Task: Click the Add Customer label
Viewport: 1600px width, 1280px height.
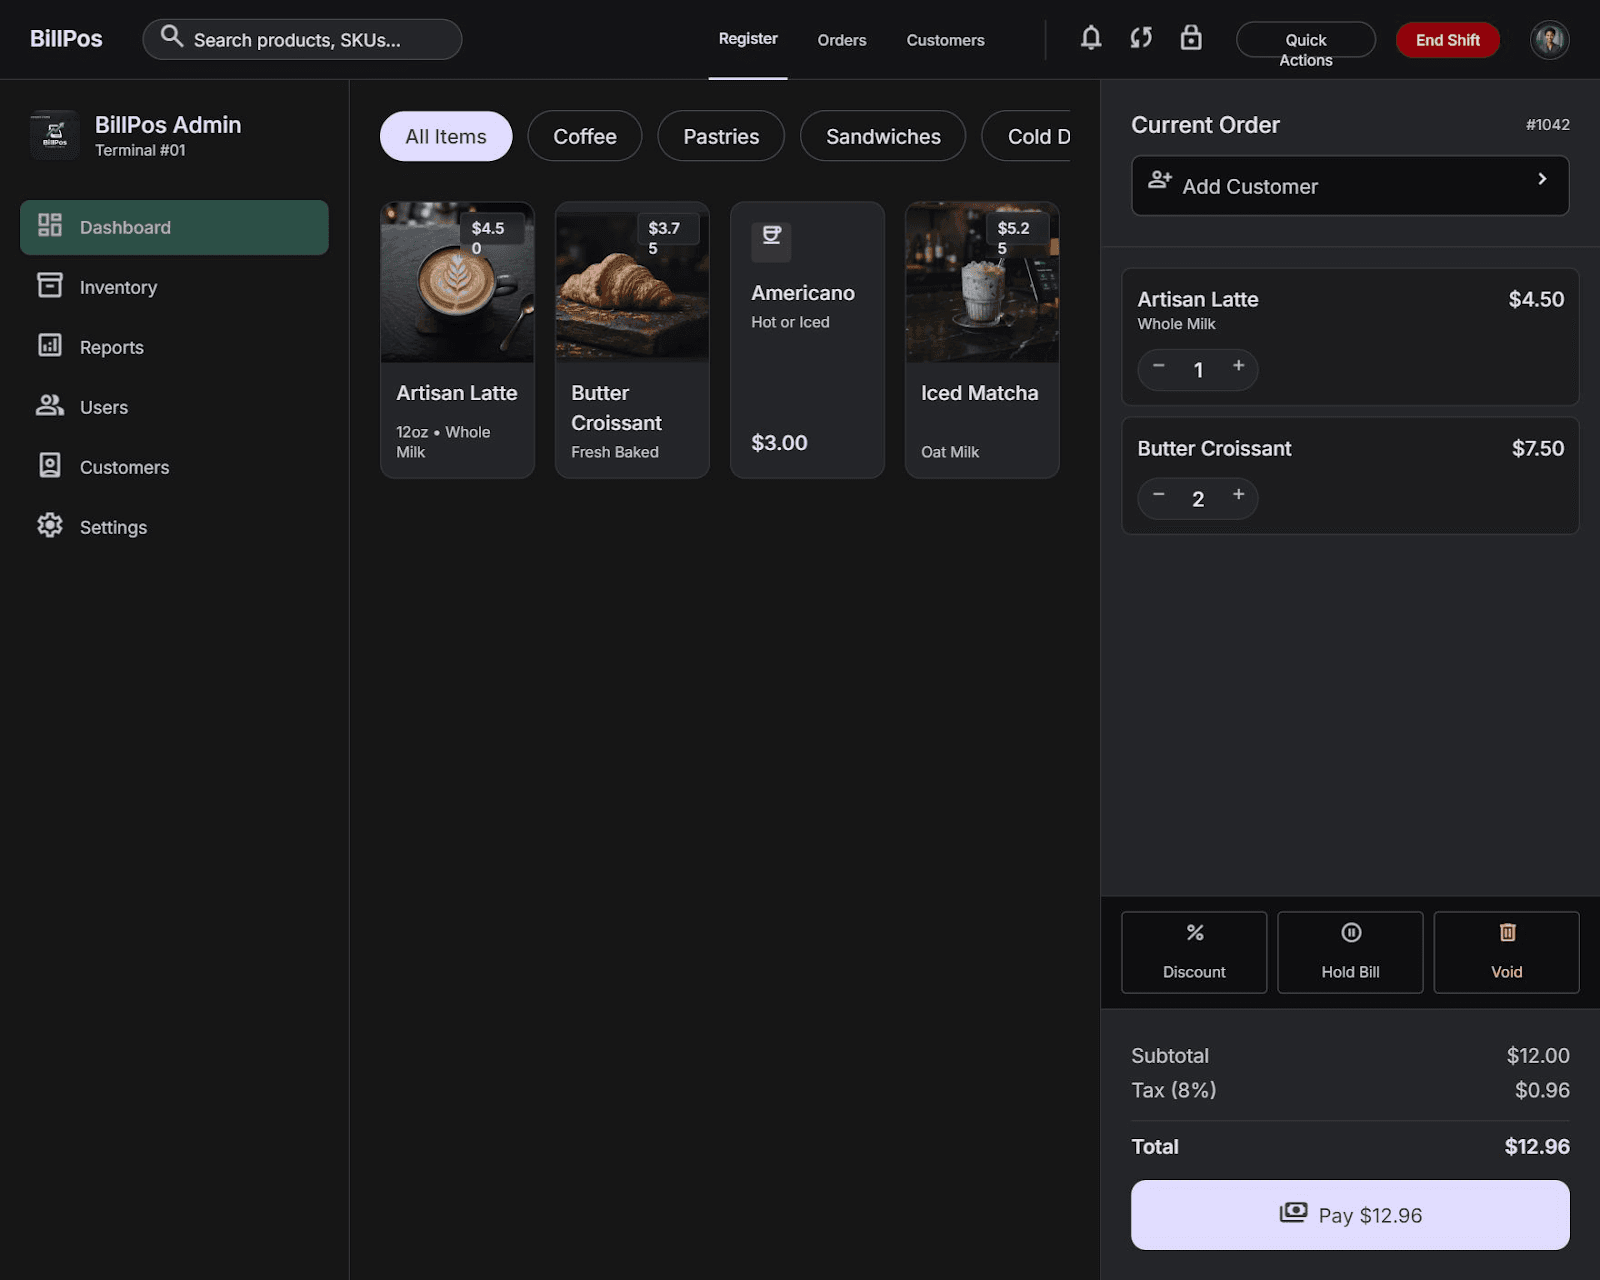Action: (x=1250, y=187)
